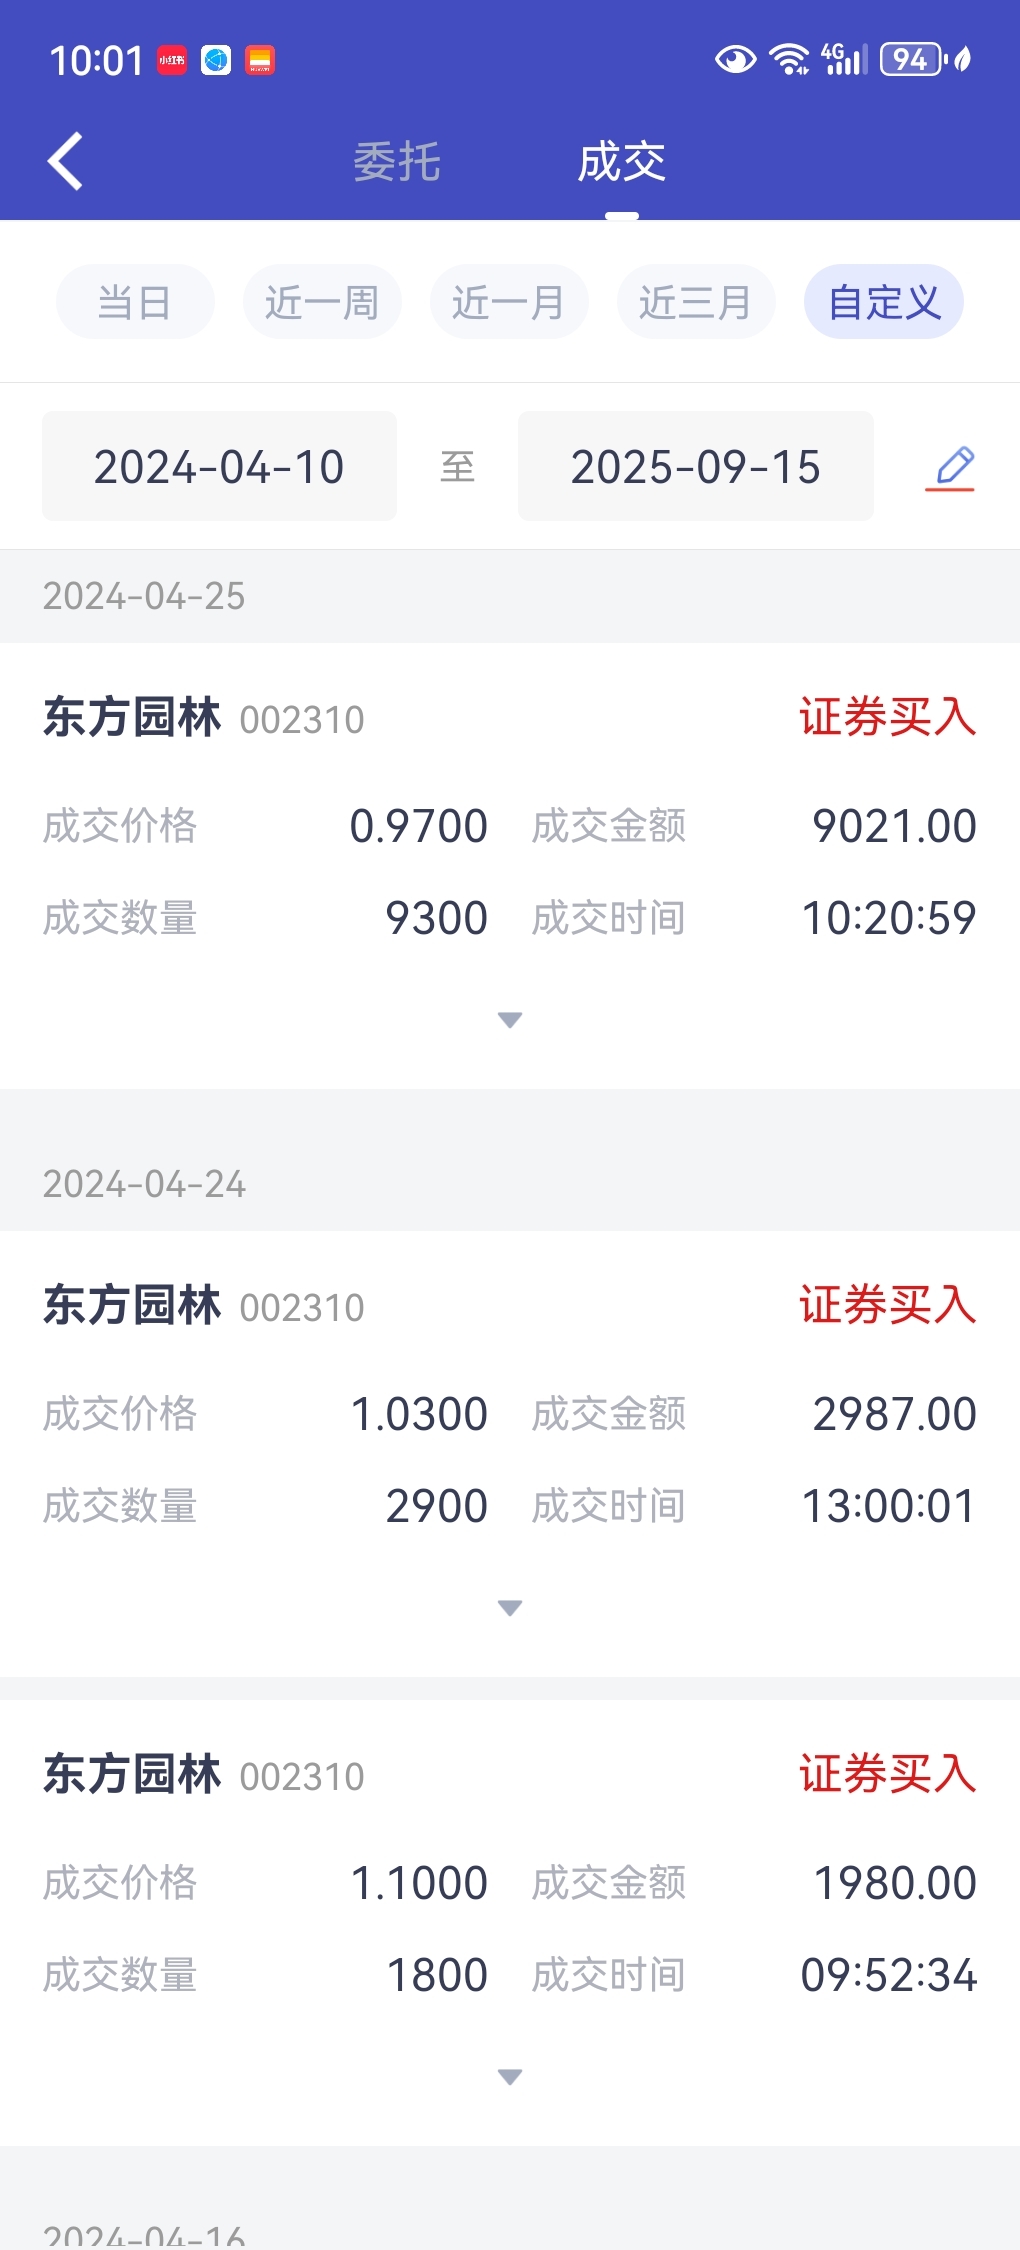This screenshot has width=1020, height=2250.
Task: Select the 近一周 filter chip
Action: tap(322, 302)
